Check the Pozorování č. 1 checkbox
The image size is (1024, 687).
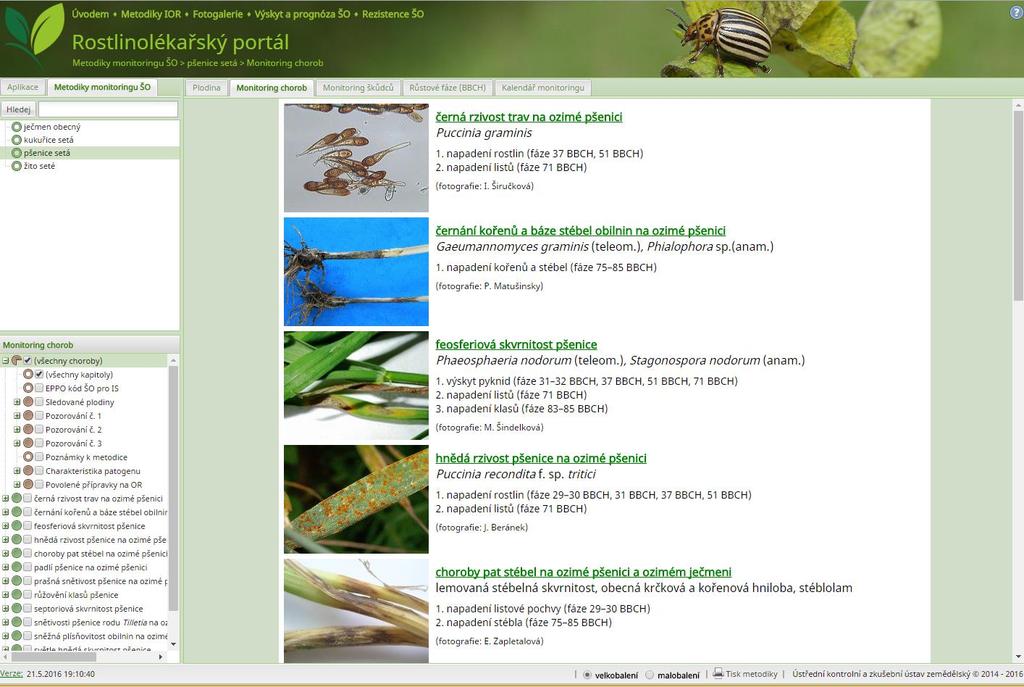click(x=39, y=415)
